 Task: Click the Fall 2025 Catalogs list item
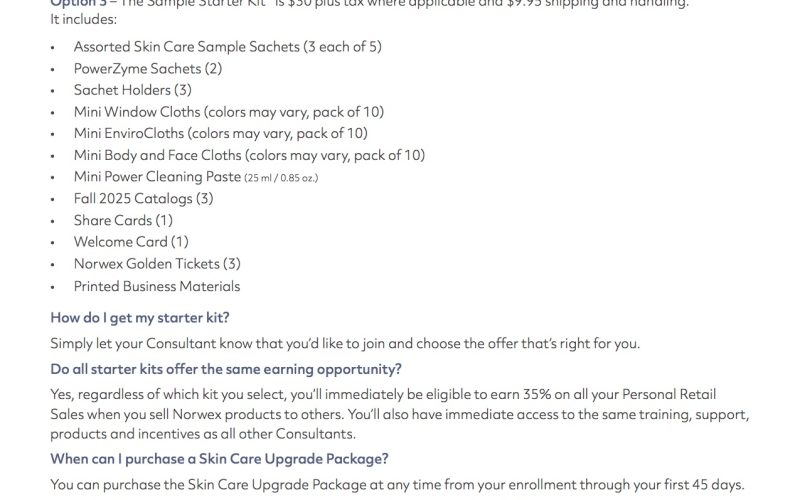pyautogui.click(x=143, y=198)
